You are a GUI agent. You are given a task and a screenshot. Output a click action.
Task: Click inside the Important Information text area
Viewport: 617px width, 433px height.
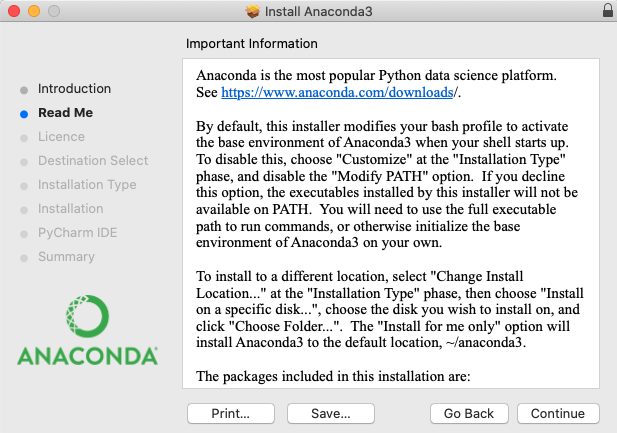coord(391,224)
